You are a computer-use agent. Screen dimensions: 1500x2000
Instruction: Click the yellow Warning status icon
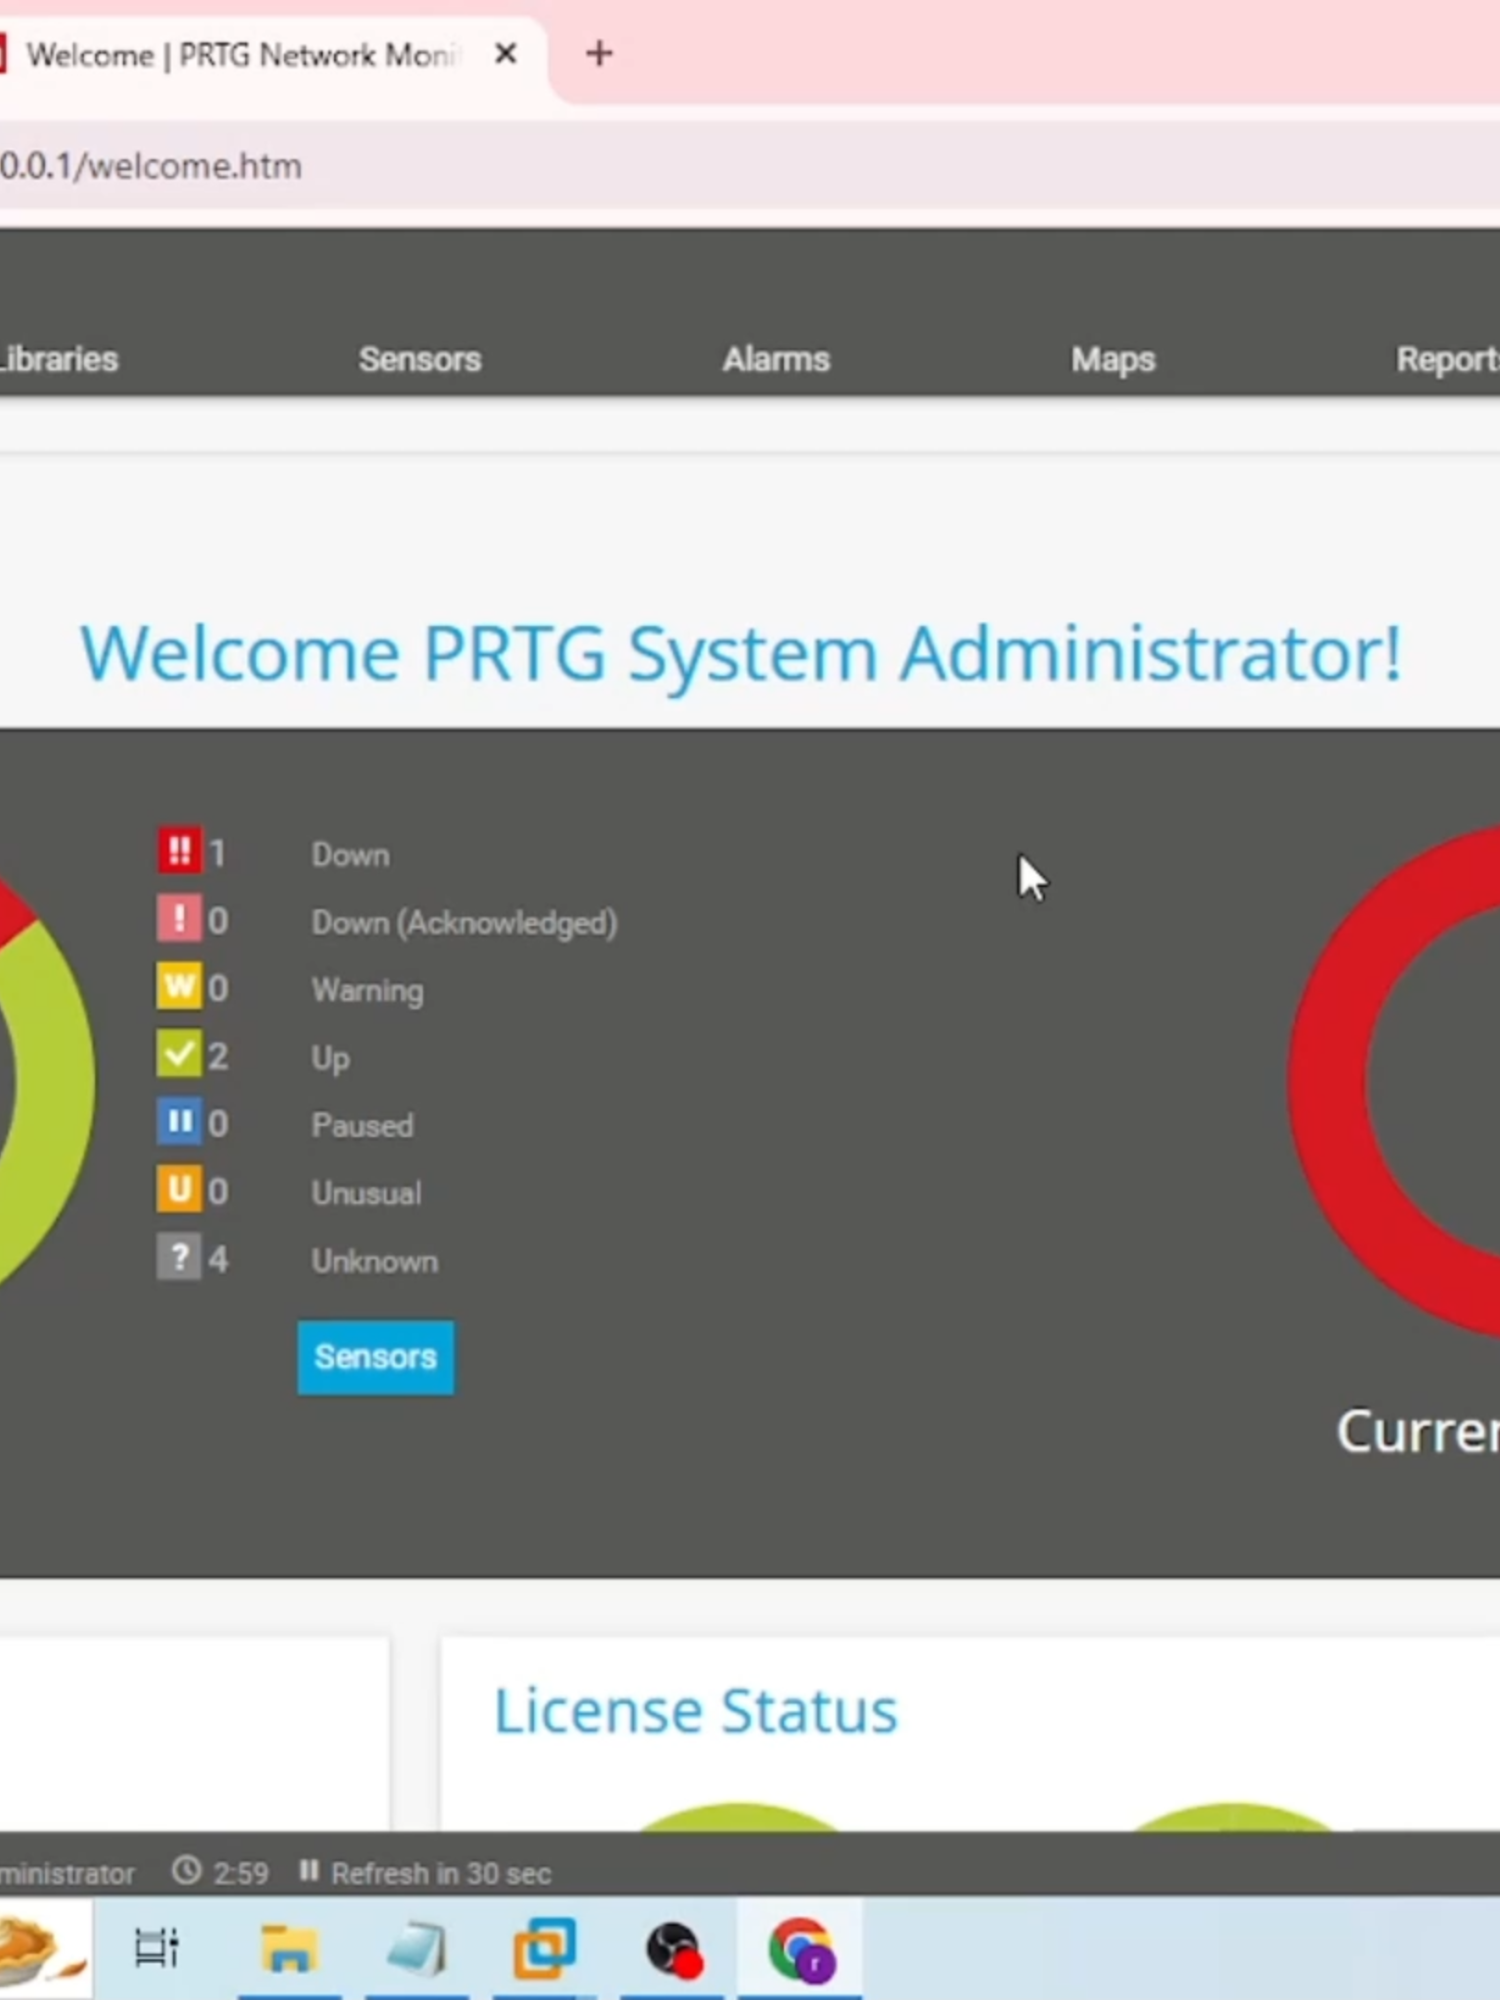click(179, 986)
